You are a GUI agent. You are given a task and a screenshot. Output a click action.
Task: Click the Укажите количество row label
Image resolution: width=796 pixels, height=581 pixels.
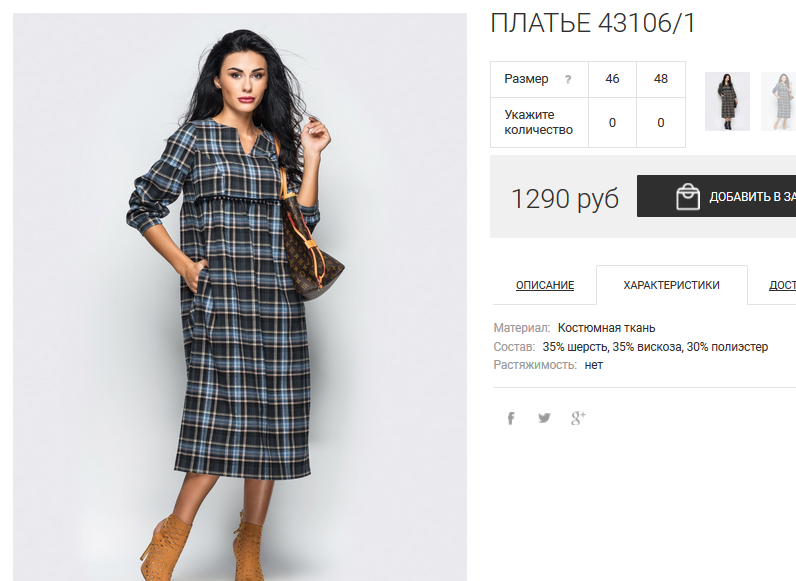tap(538, 122)
